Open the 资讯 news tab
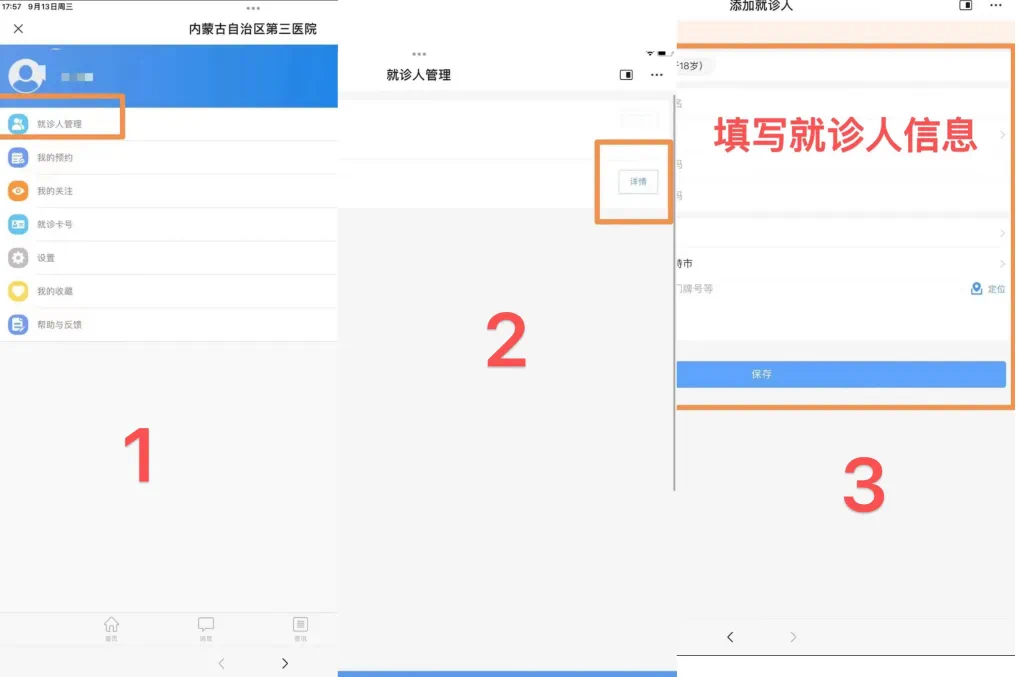 click(x=300, y=627)
